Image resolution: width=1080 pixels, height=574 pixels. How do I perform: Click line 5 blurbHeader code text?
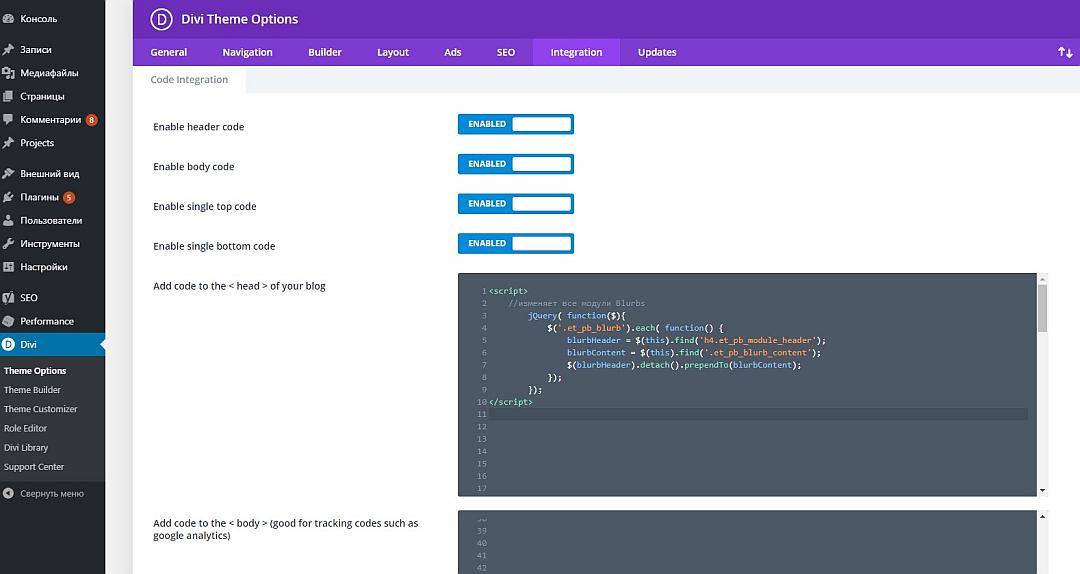tap(696, 340)
